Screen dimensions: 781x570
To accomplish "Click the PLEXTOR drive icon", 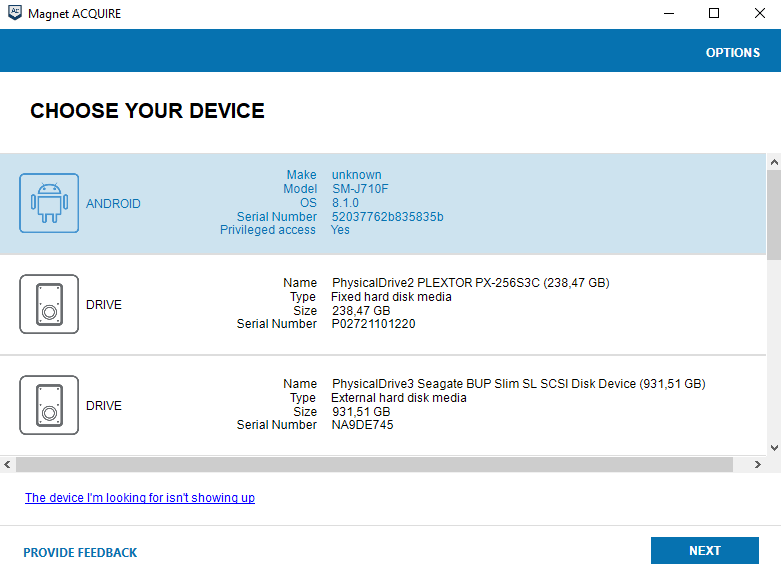I will click(x=49, y=304).
